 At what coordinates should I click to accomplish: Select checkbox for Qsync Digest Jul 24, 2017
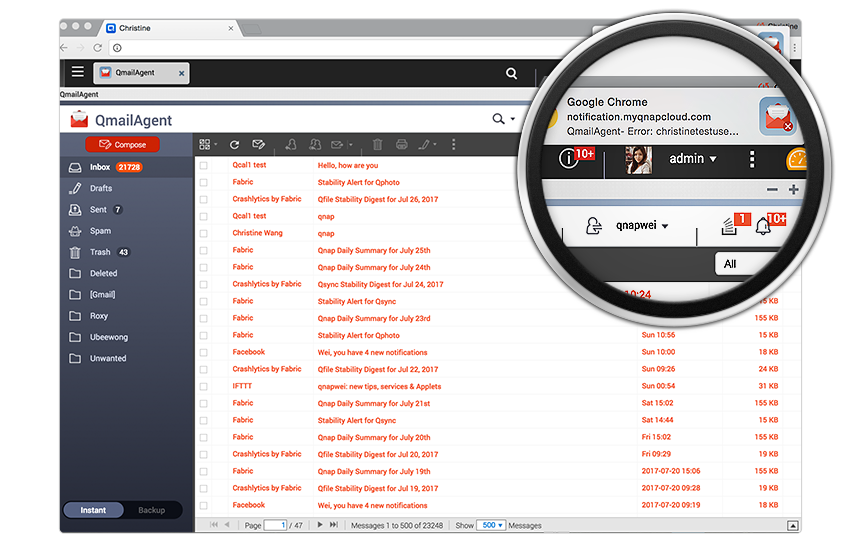tap(203, 284)
